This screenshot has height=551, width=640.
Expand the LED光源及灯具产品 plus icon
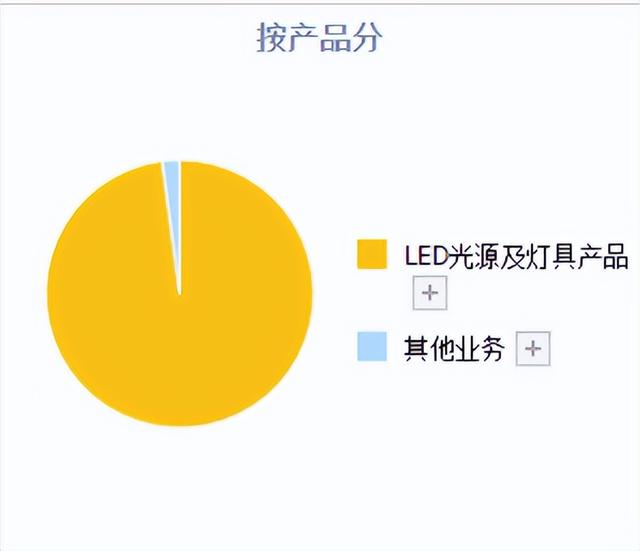click(x=430, y=293)
